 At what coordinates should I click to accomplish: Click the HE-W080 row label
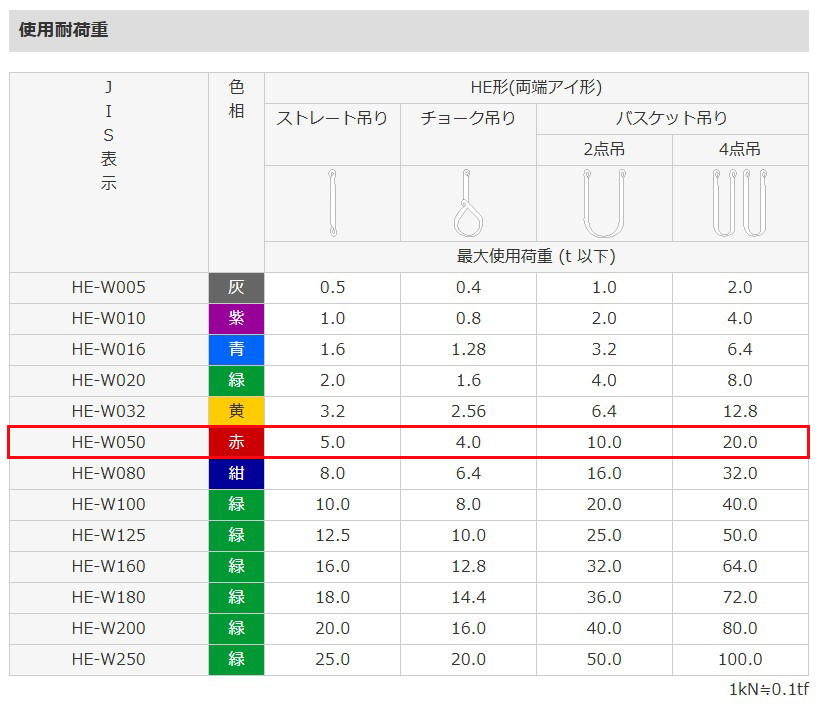[x=109, y=473]
